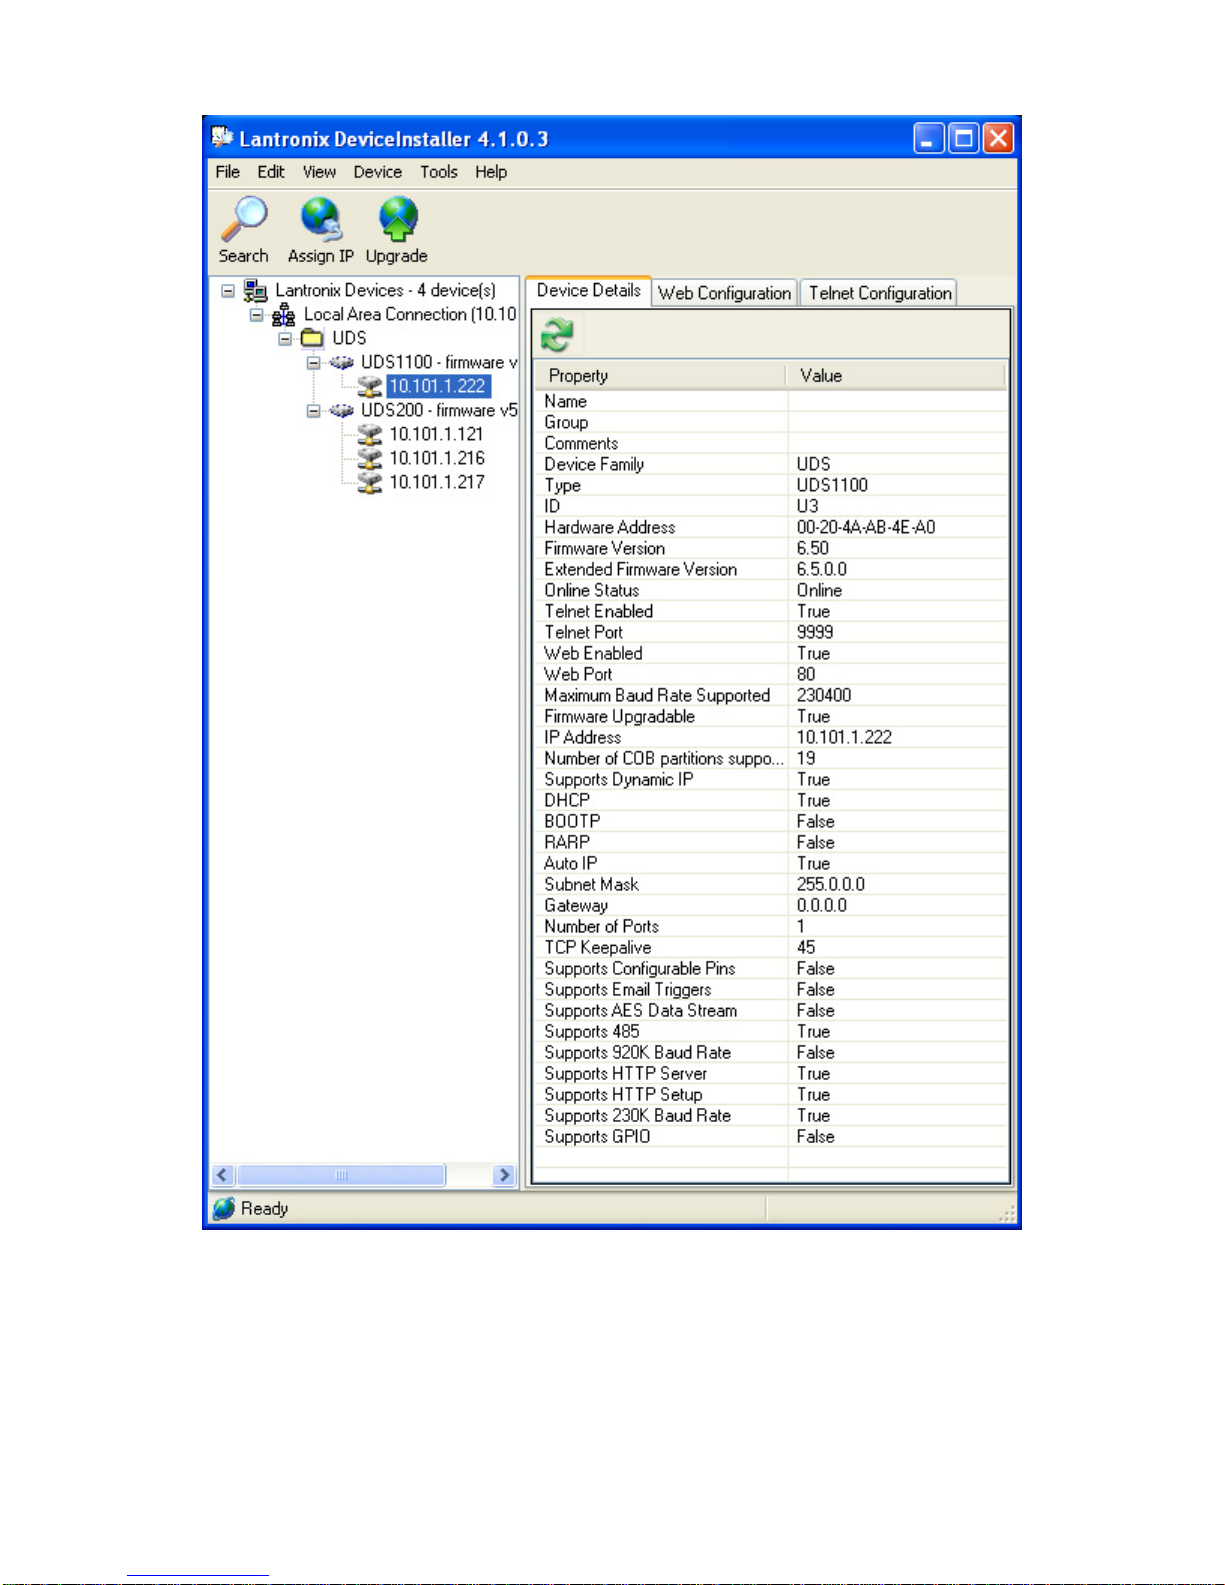Click the Online Status property label
This screenshot has width=1225, height=1585.
click(592, 590)
